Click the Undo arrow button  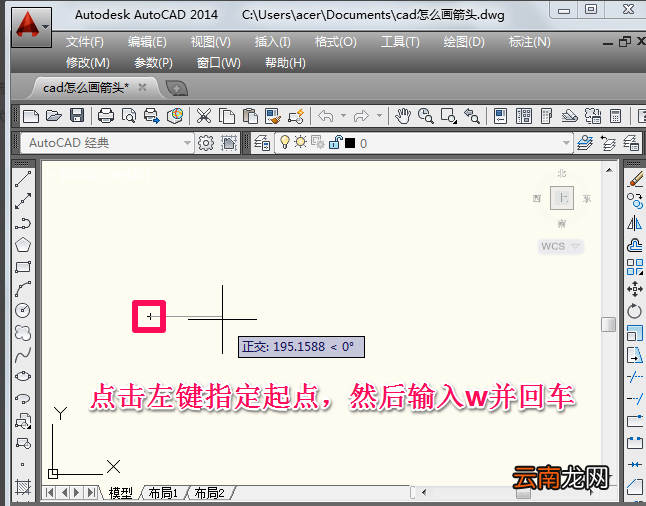click(325, 116)
